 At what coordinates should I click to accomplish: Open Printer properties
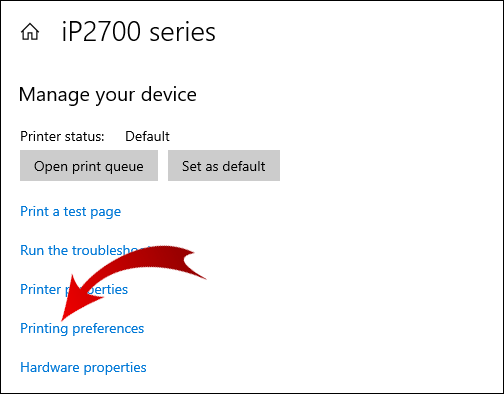click(x=74, y=289)
